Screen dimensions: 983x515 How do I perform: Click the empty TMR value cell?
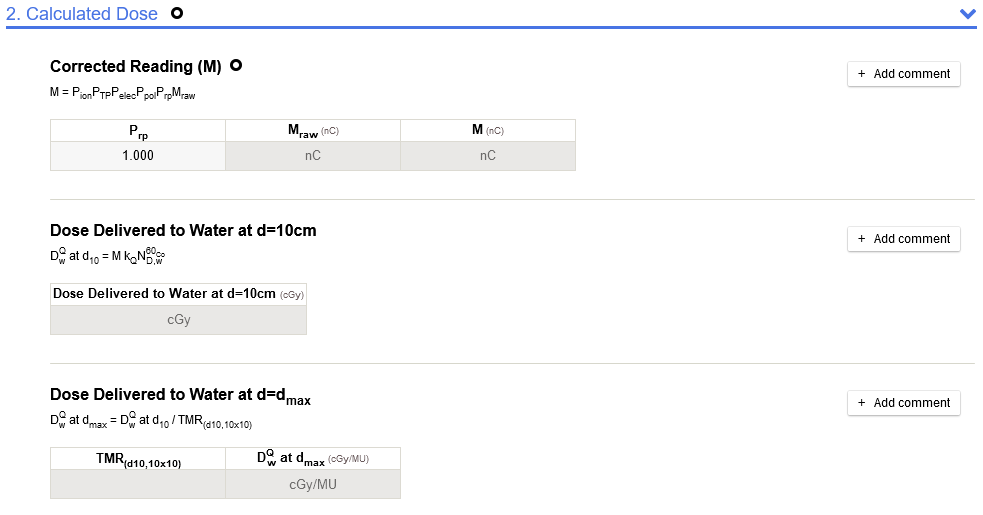click(138, 484)
